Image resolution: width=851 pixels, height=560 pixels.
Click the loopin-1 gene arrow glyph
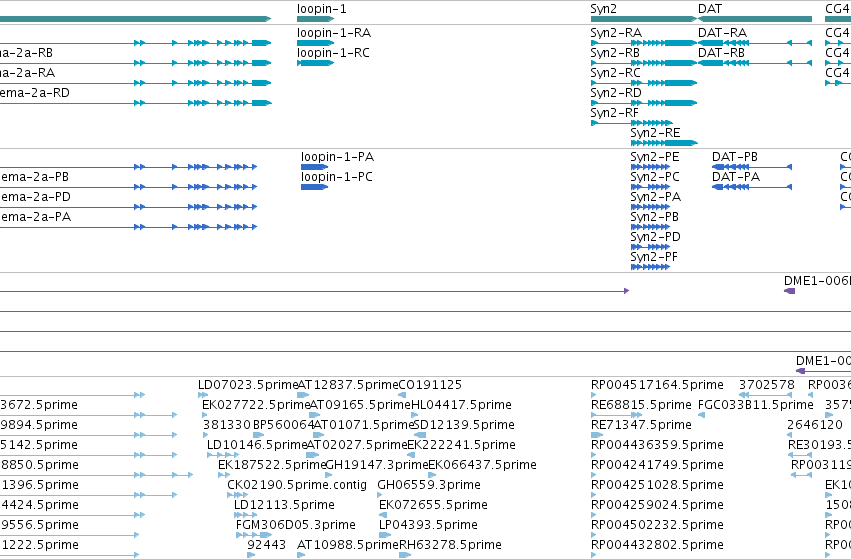(x=316, y=19)
